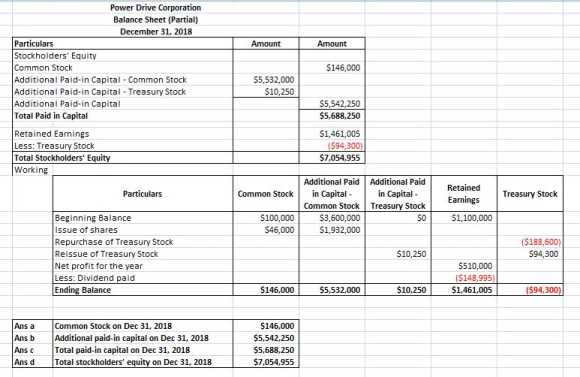The height and width of the screenshot is (377, 580).
Task: Select the Treasury Stock column header
Action: (x=530, y=194)
